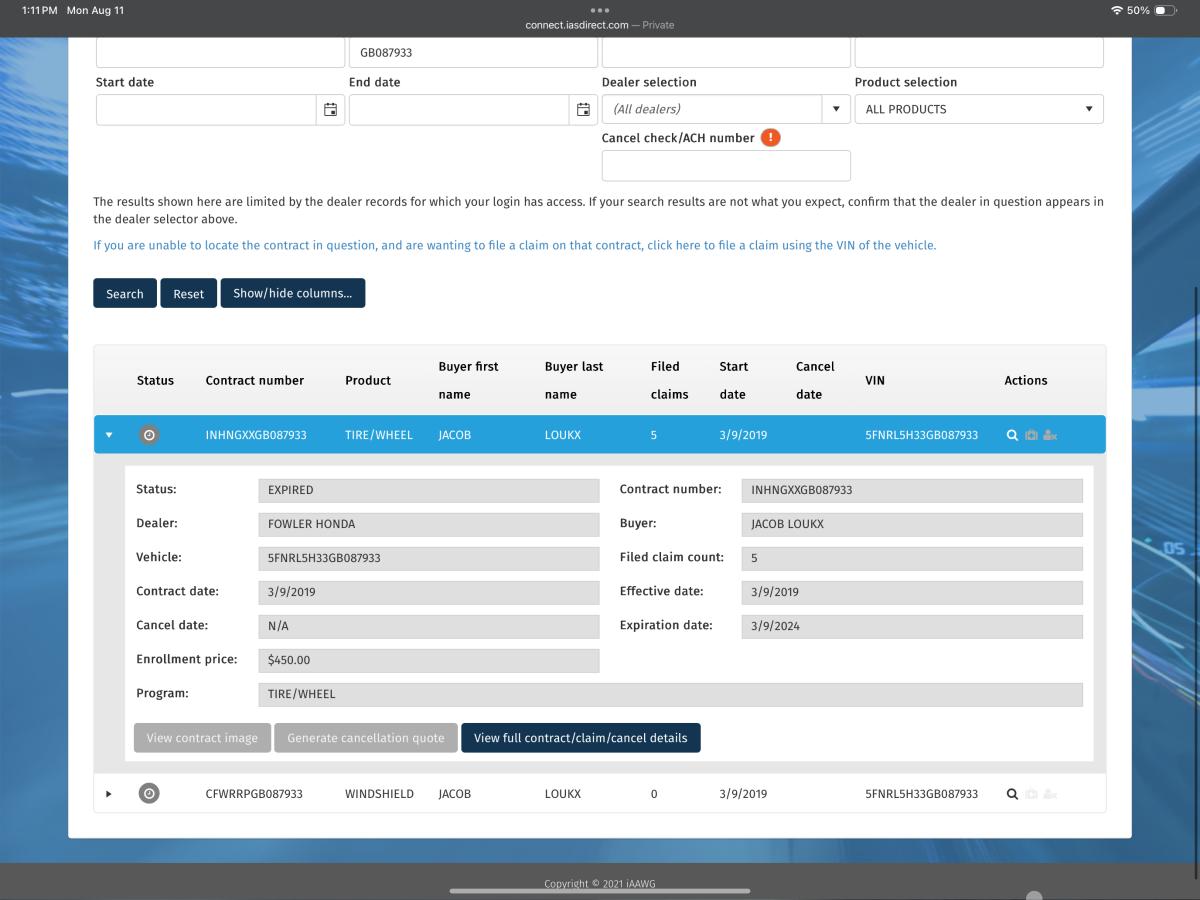The width and height of the screenshot is (1200, 900).
Task: Click cancel-user icon in TIRE/WHEEL row
Action: click(1050, 435)
